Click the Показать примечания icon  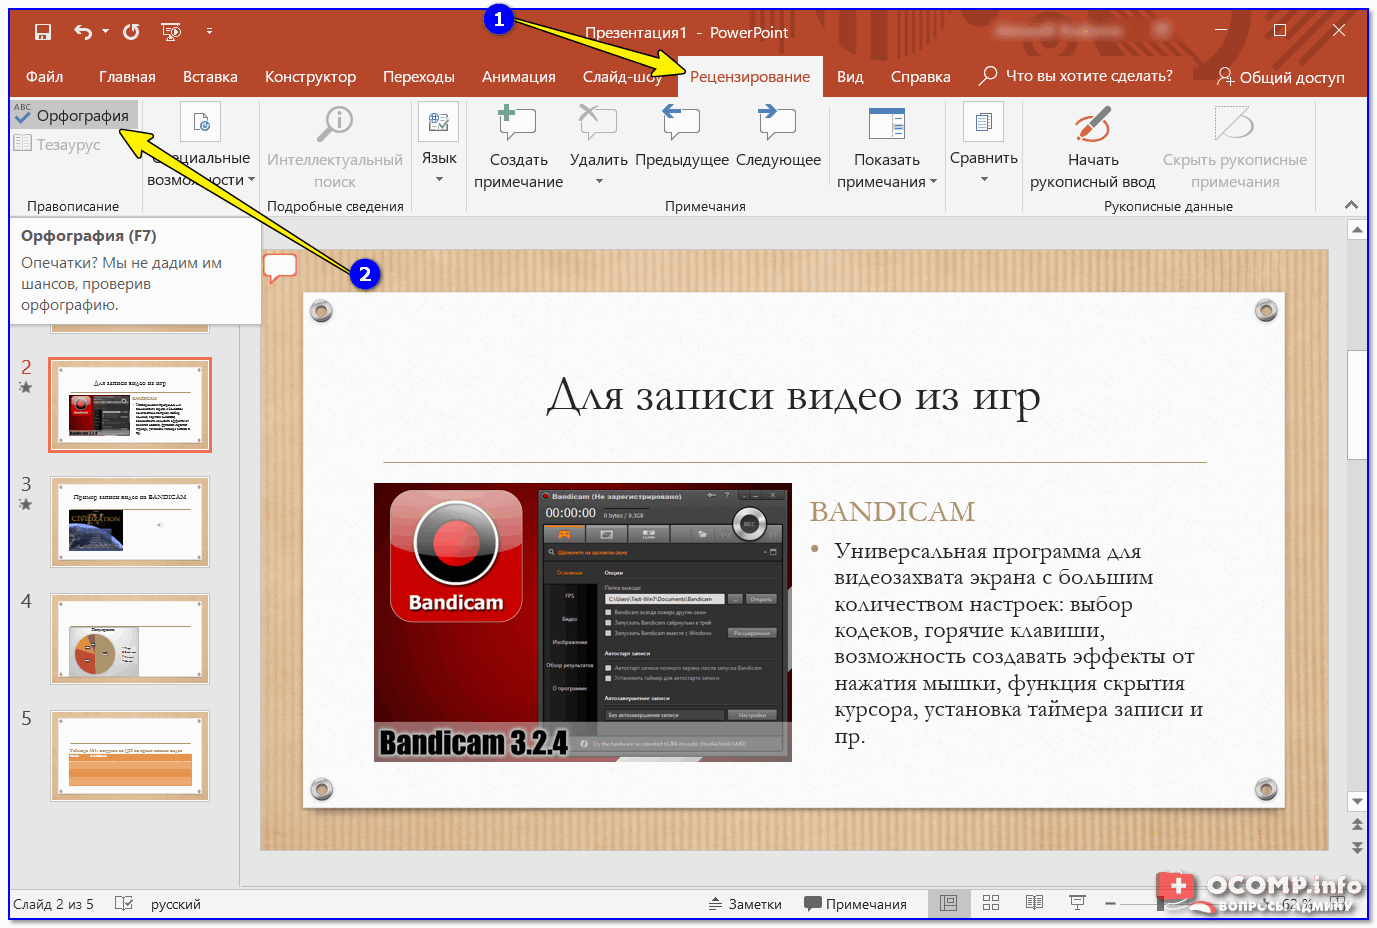[887, 123]
